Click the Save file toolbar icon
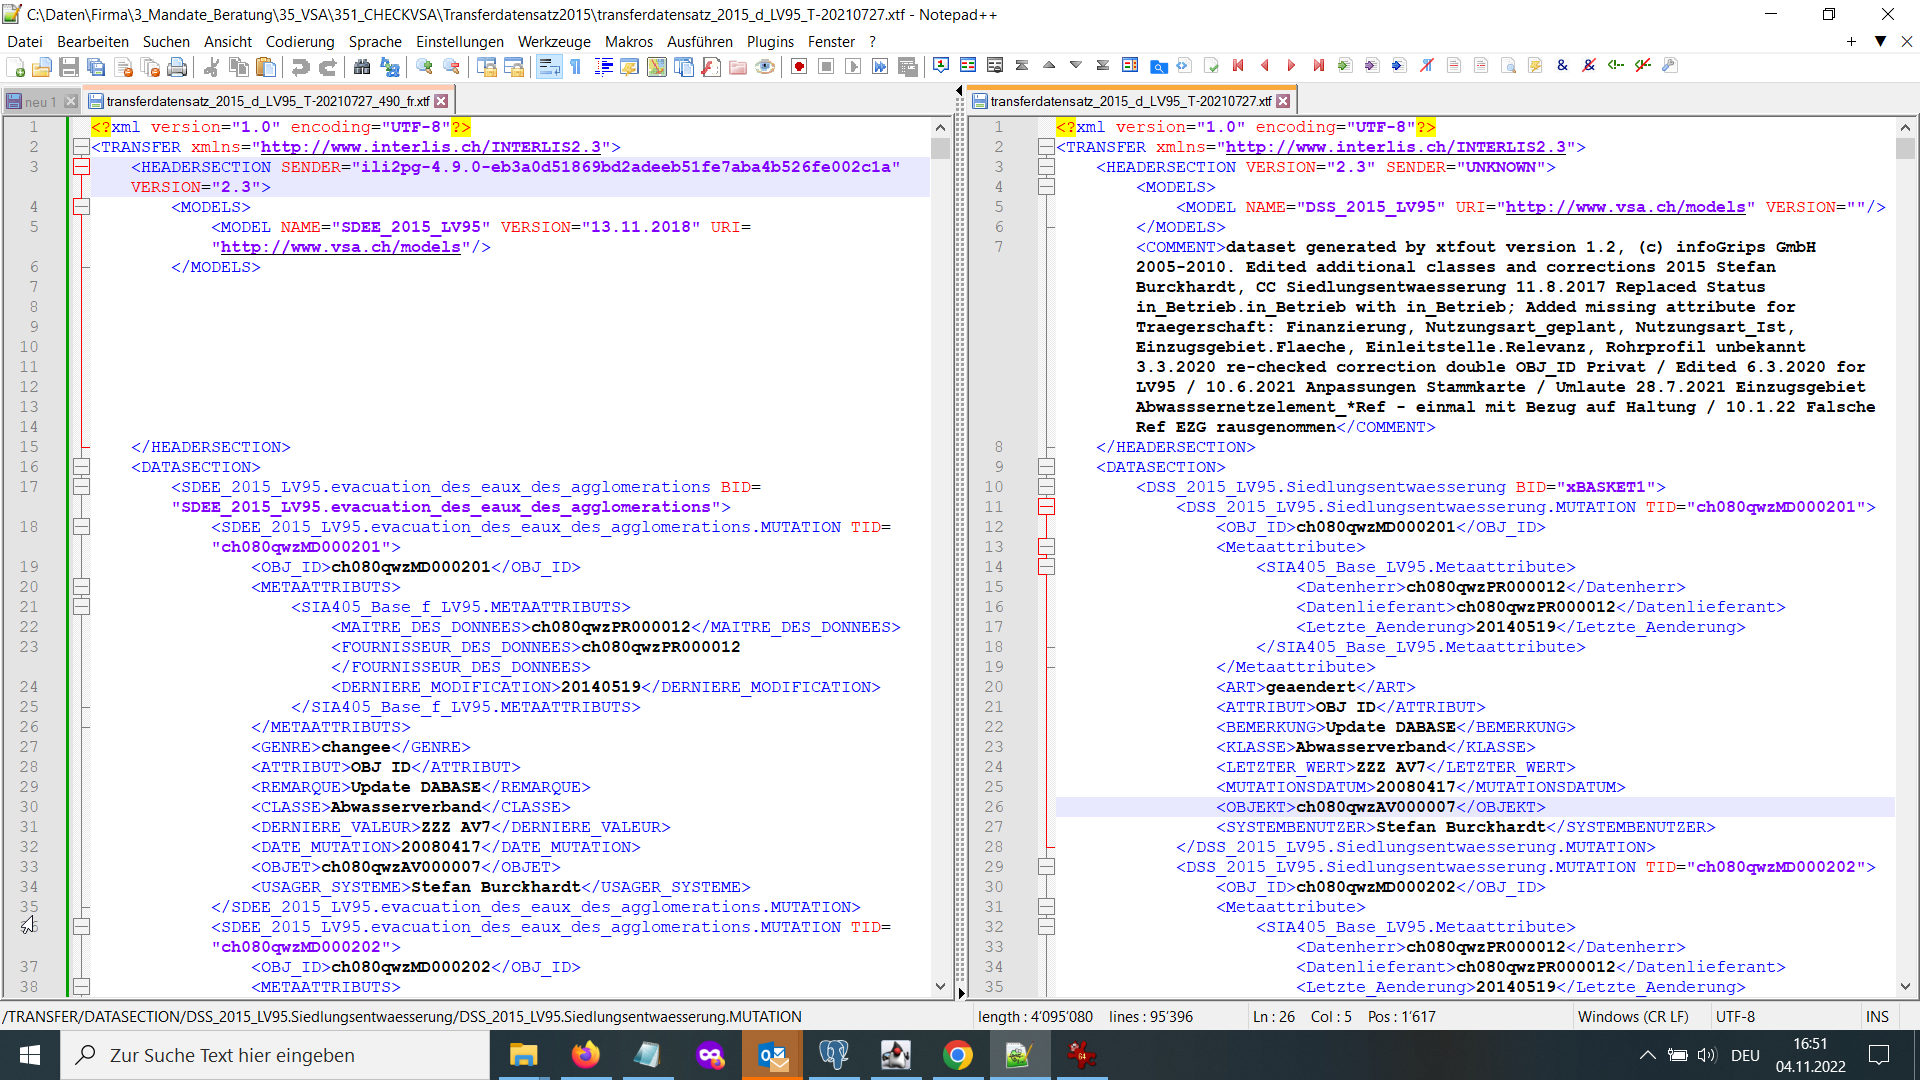1920x1080 pixels. 69,66
